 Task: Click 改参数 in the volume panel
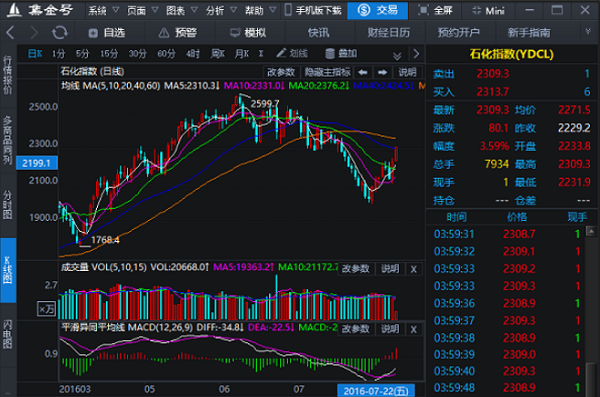tap(355, 269)
